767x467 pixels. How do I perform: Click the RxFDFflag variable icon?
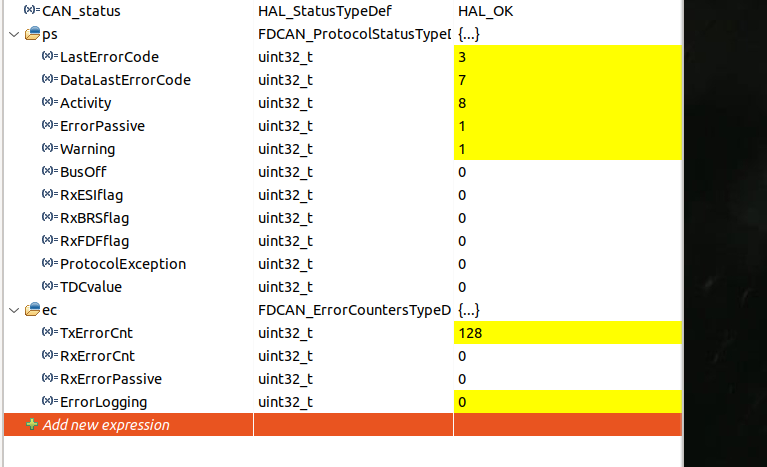tap(50, 240)
